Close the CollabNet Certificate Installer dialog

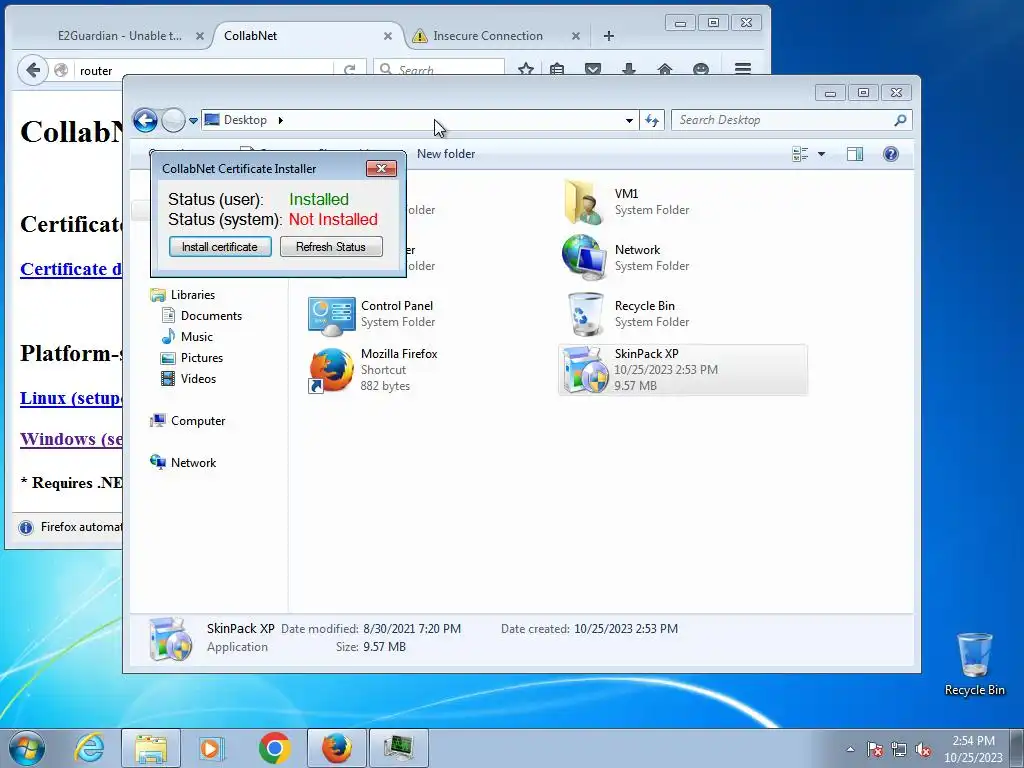pos(381,168)
